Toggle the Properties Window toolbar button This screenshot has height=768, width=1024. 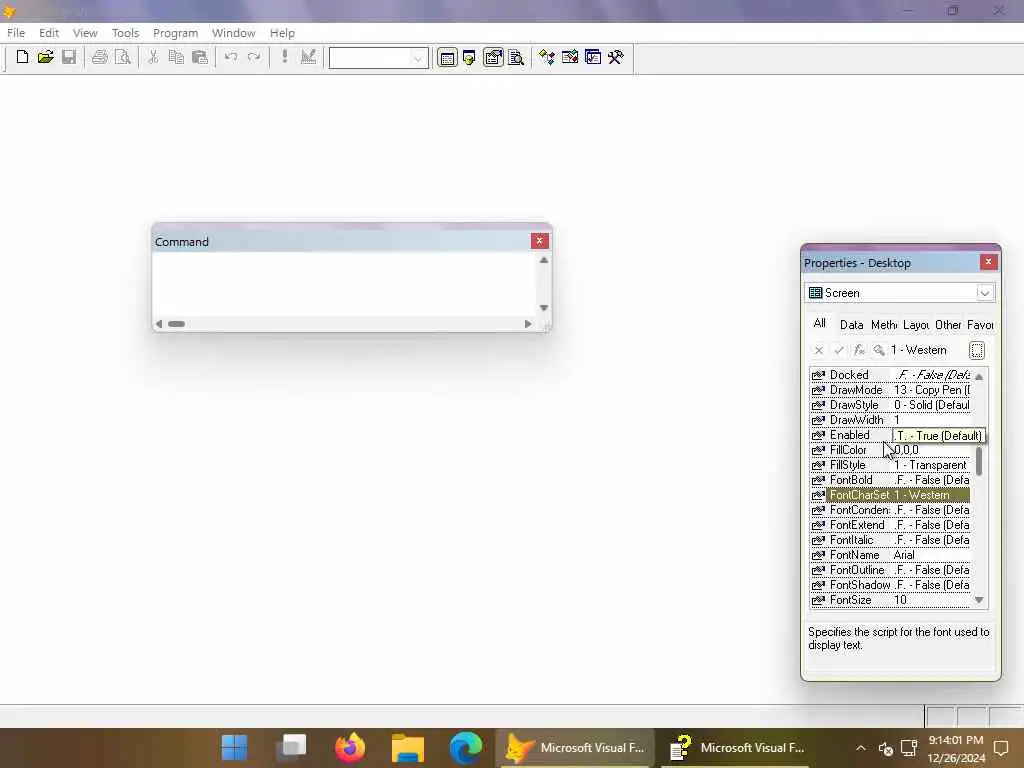click(493, 58)
